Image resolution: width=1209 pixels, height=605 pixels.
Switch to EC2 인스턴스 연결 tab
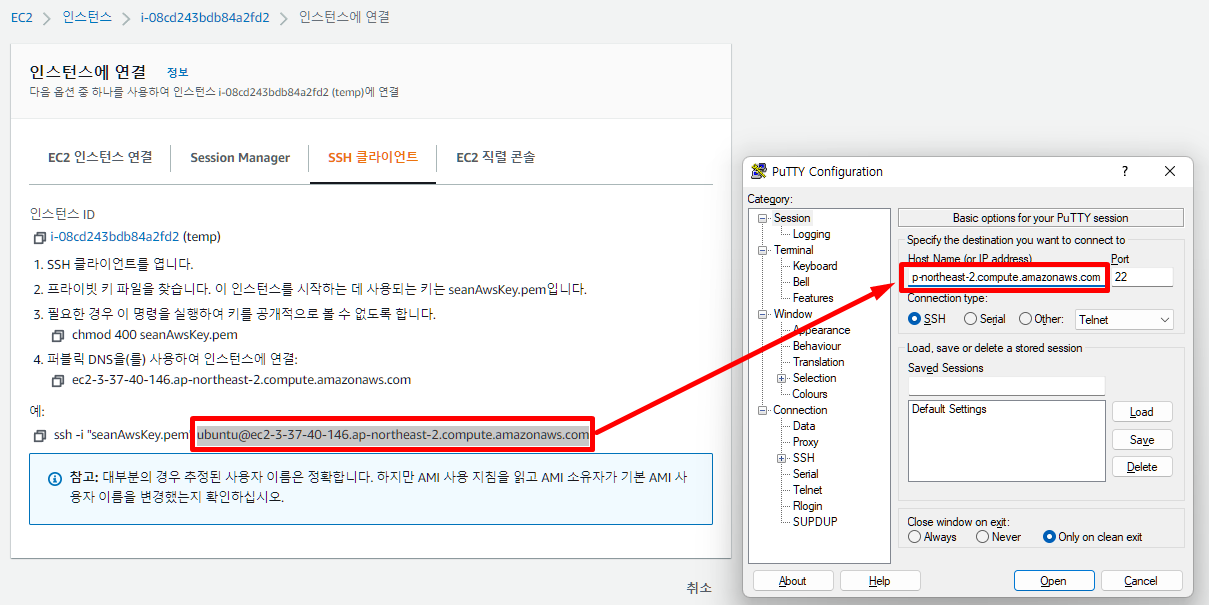(100, 157)
